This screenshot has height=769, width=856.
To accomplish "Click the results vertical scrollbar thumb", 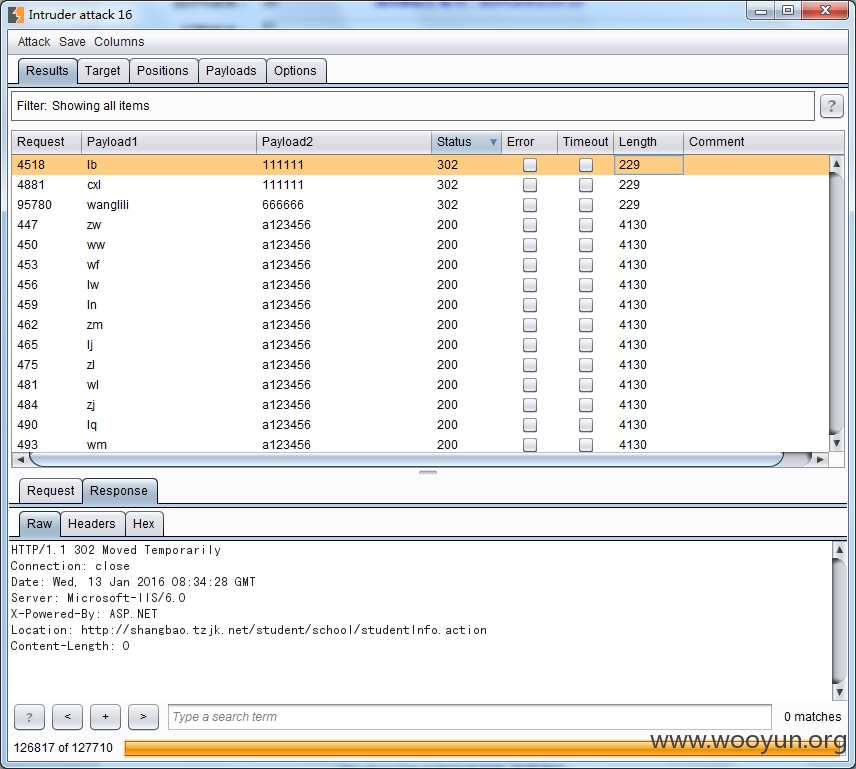I will [x=836, y=303].
